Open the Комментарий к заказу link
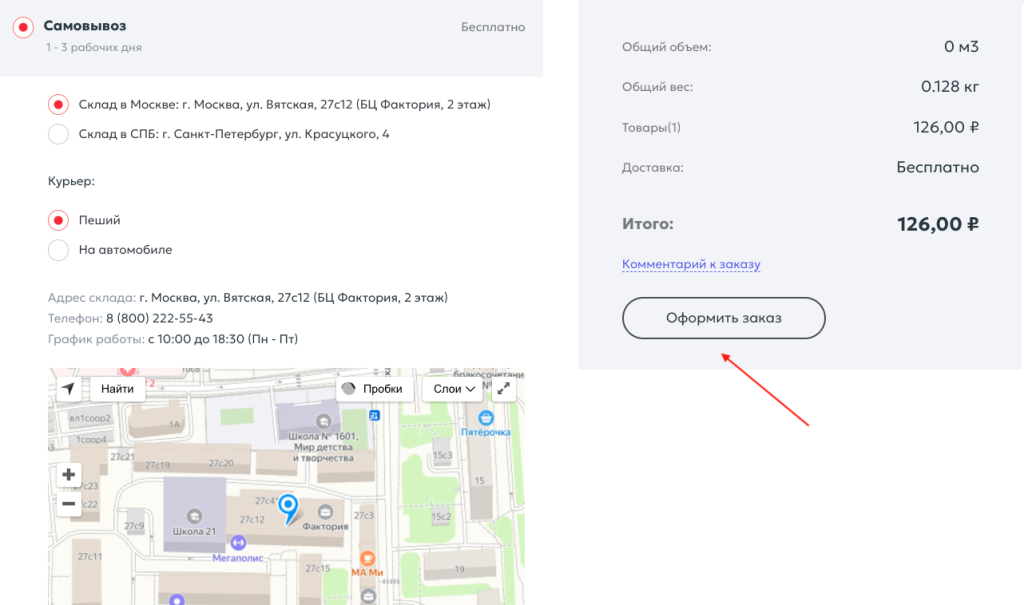 click(x=691, y=265)
